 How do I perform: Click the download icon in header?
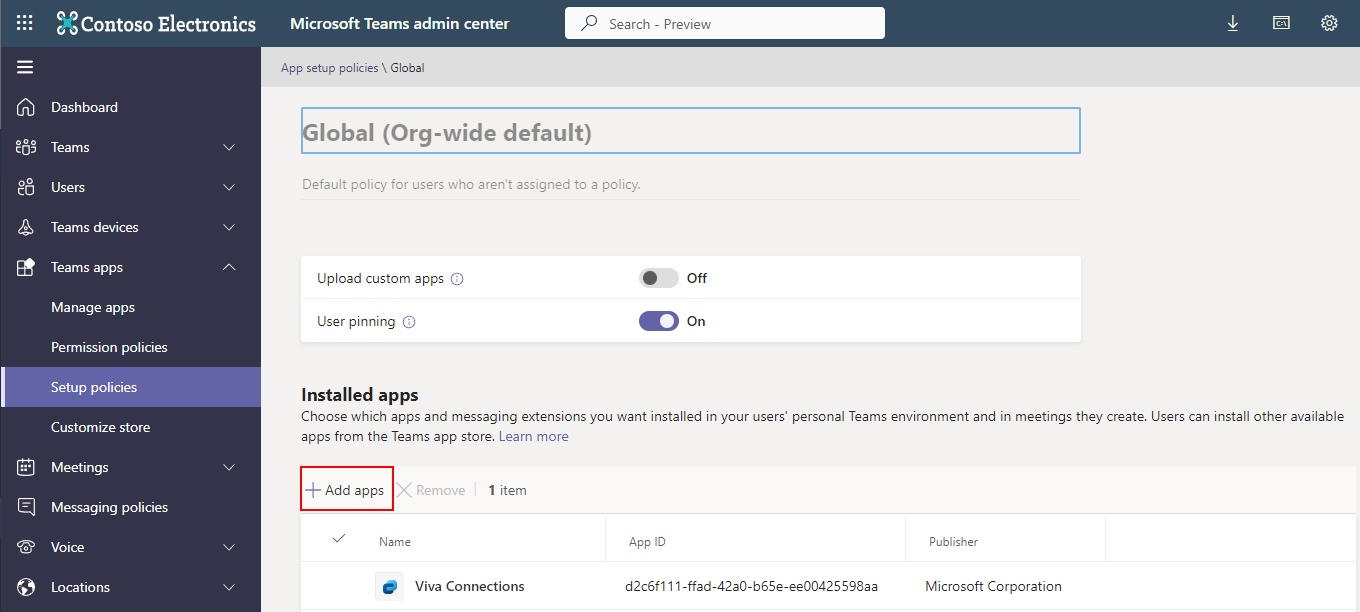click(x=1233, y=23)
